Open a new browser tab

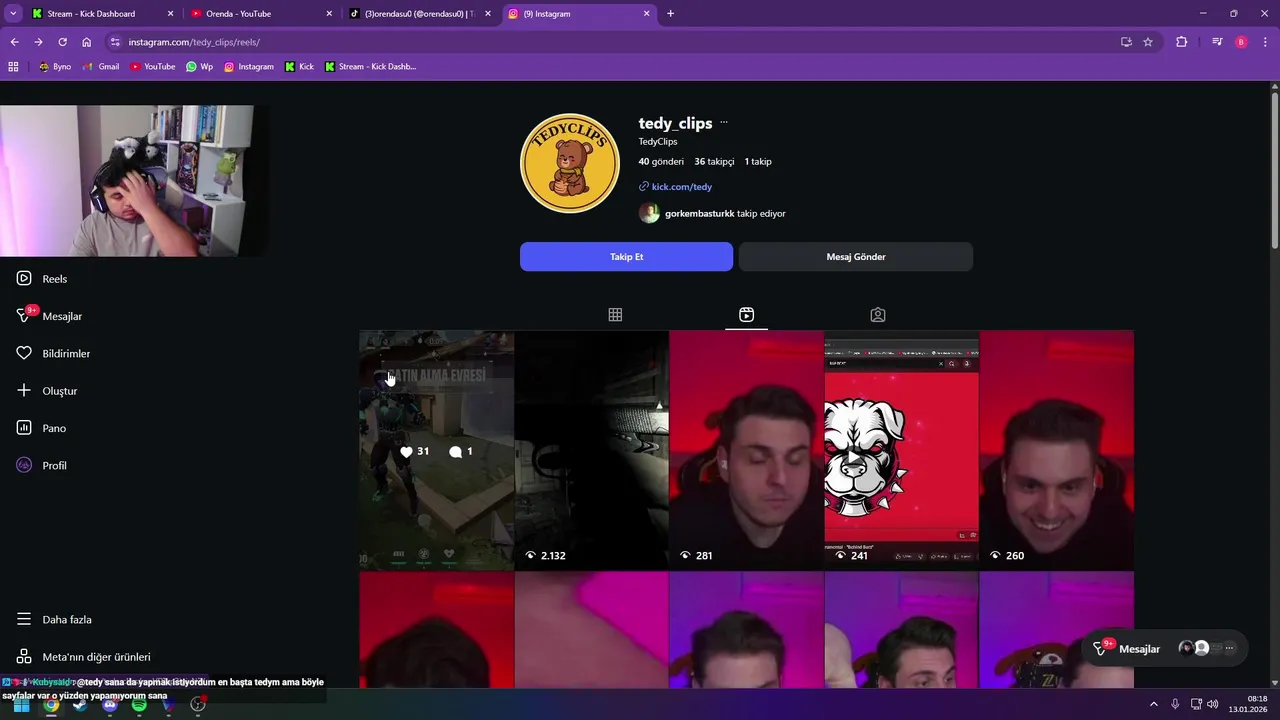pyautogui.click(x=670, y=14)
